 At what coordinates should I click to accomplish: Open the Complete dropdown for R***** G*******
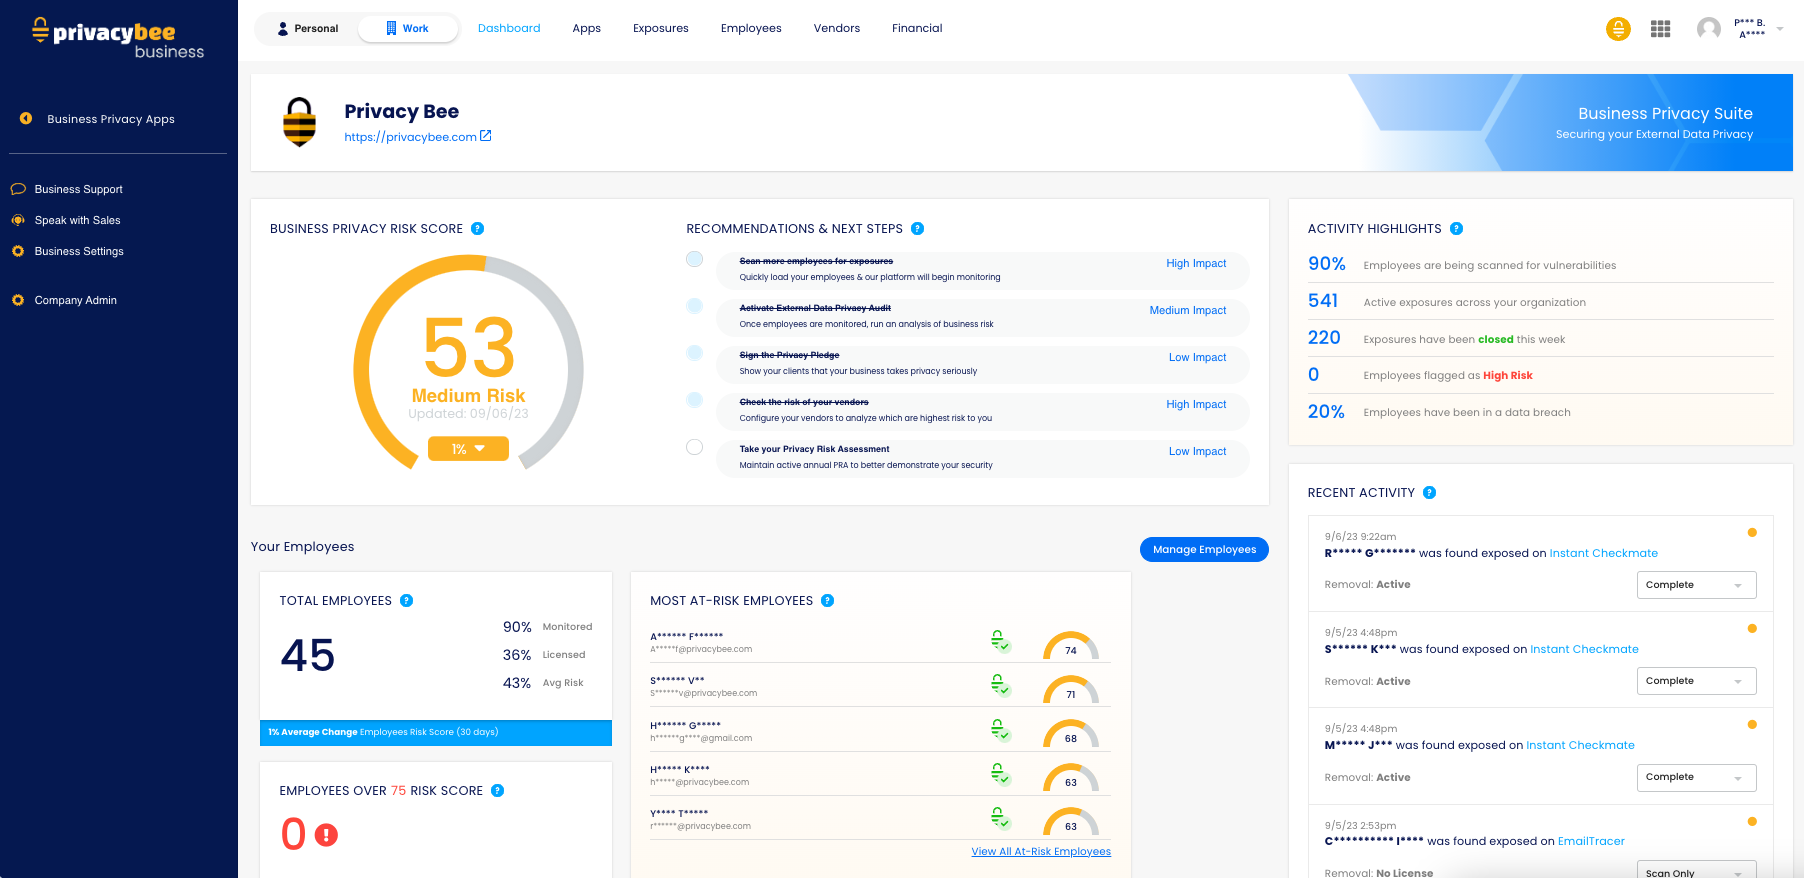[1696, 585]
